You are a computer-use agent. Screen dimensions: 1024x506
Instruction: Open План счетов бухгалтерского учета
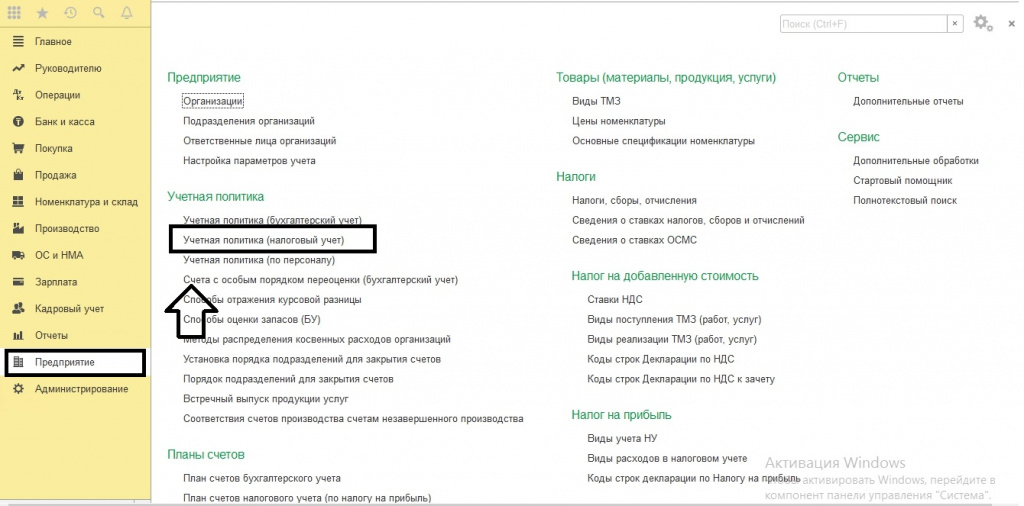pos(261,478)
